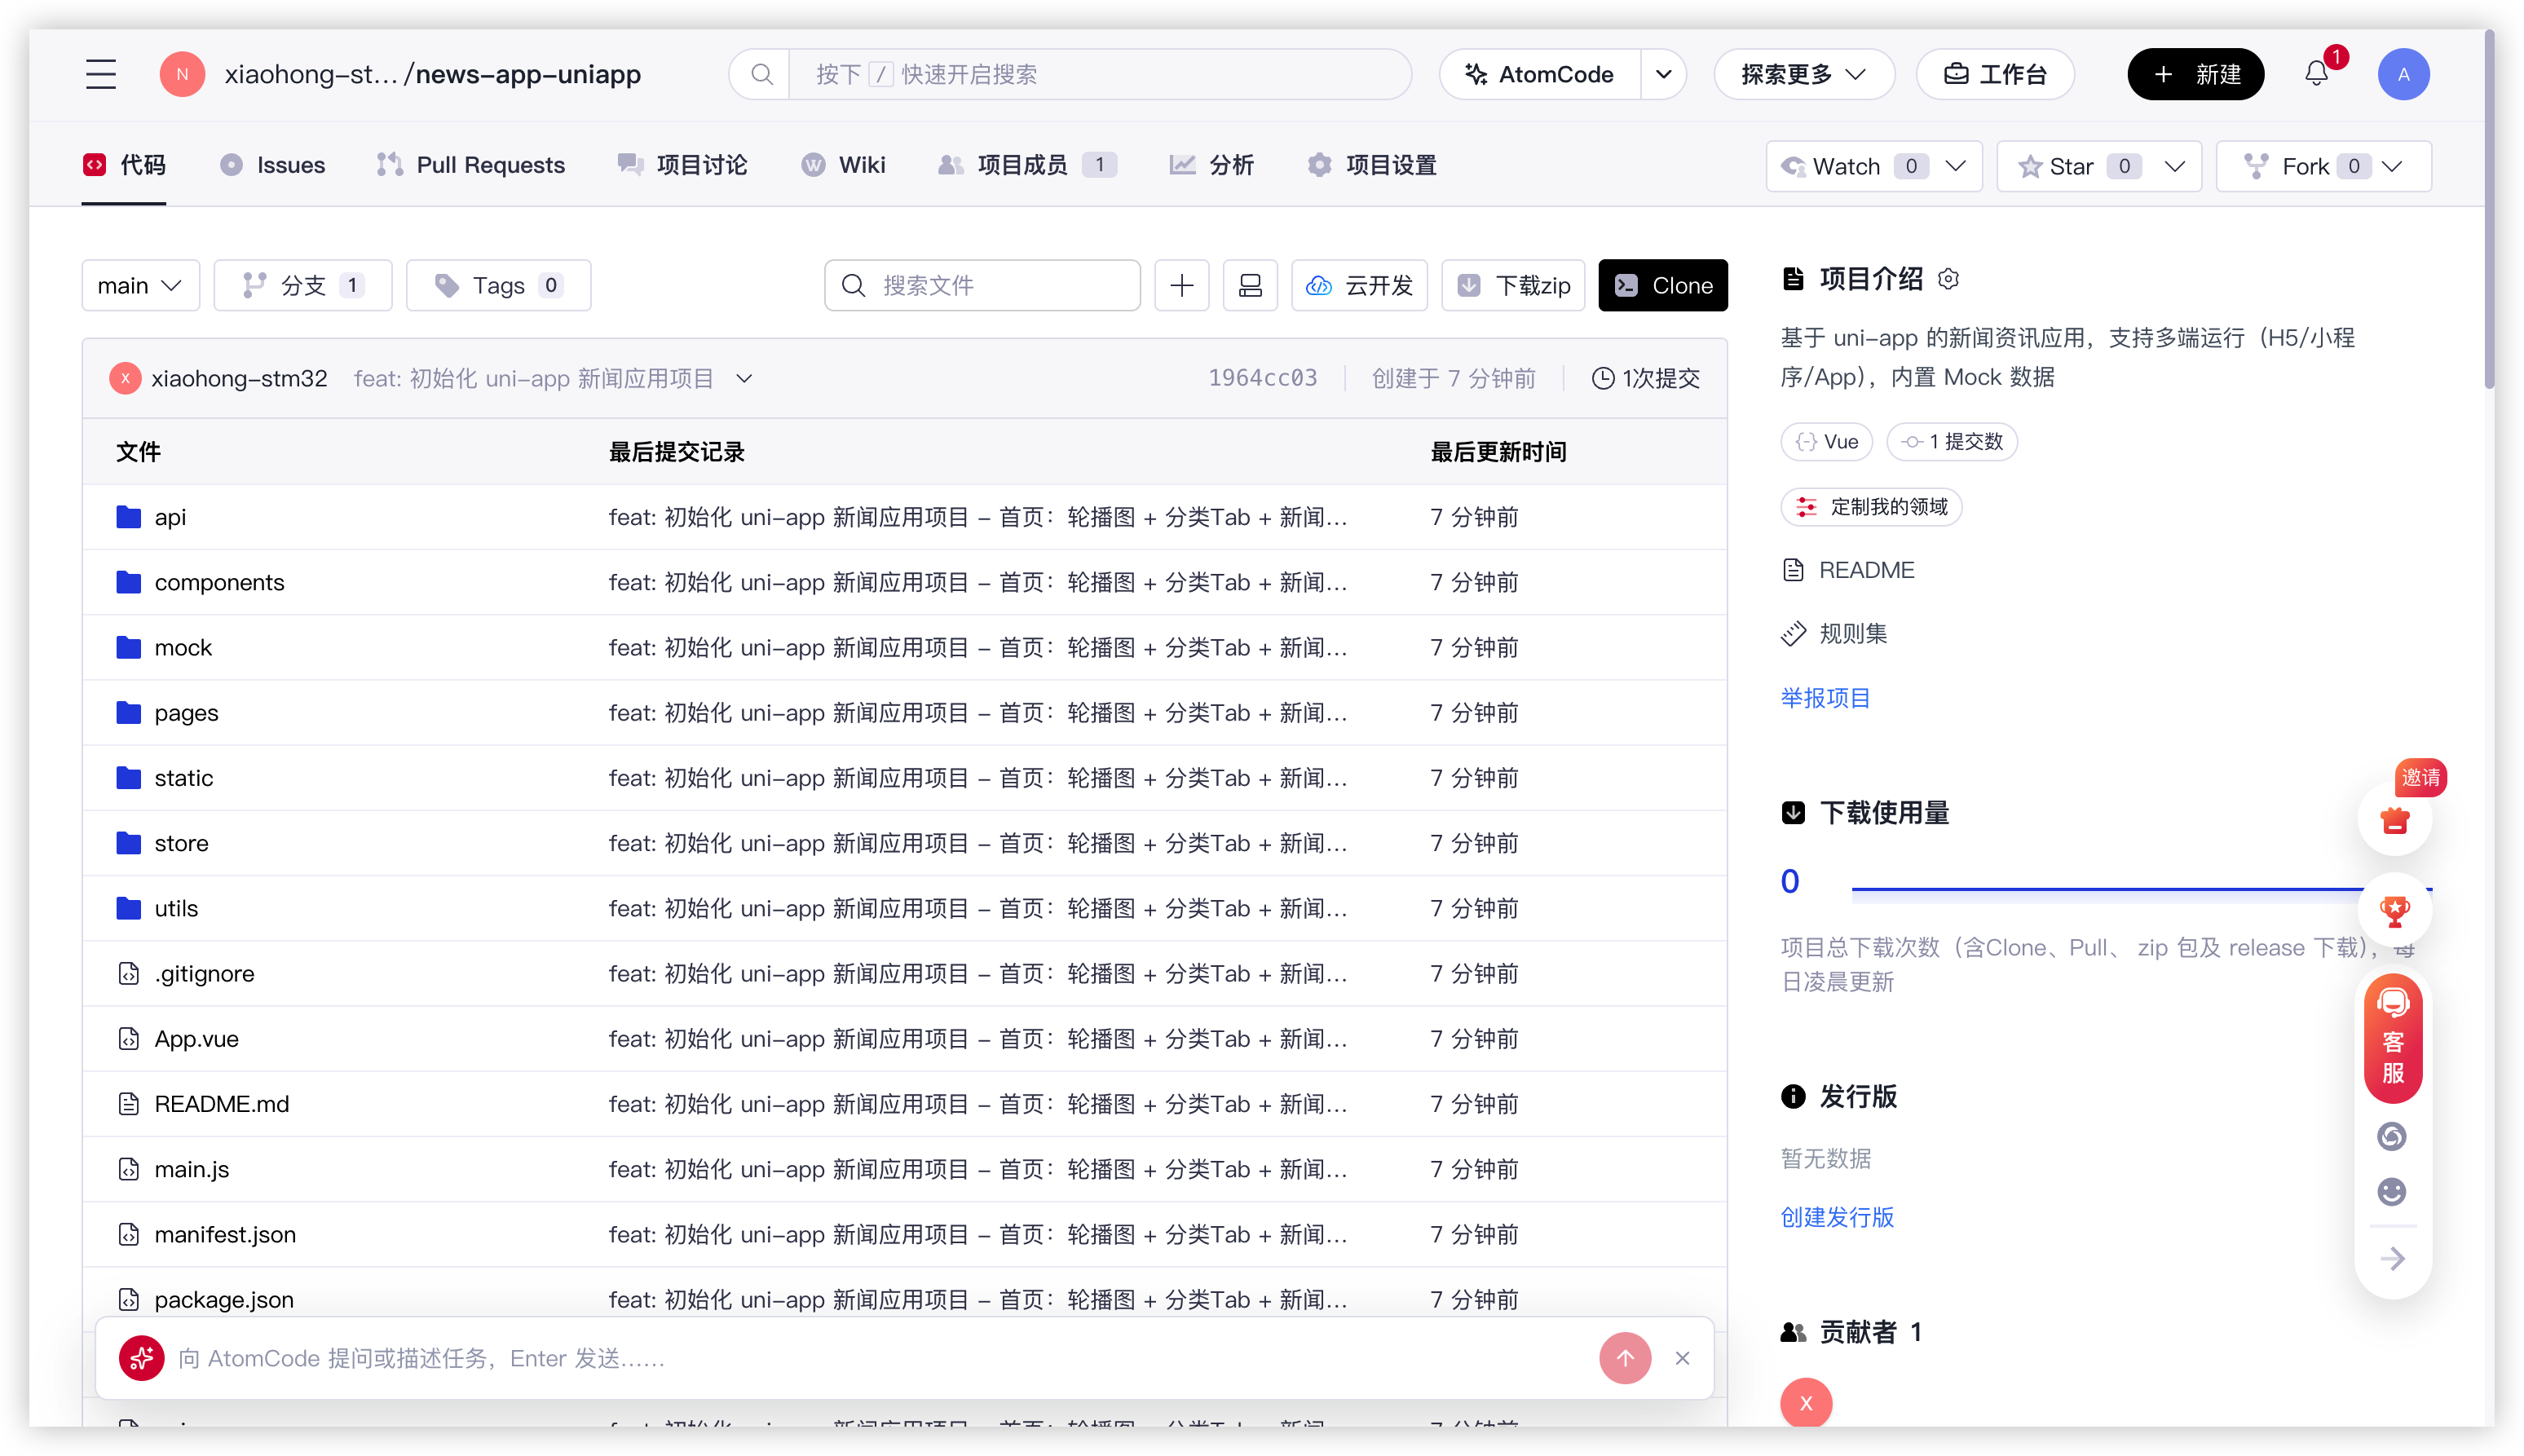Focus the AtomCode question input field

click(880, 1357)
